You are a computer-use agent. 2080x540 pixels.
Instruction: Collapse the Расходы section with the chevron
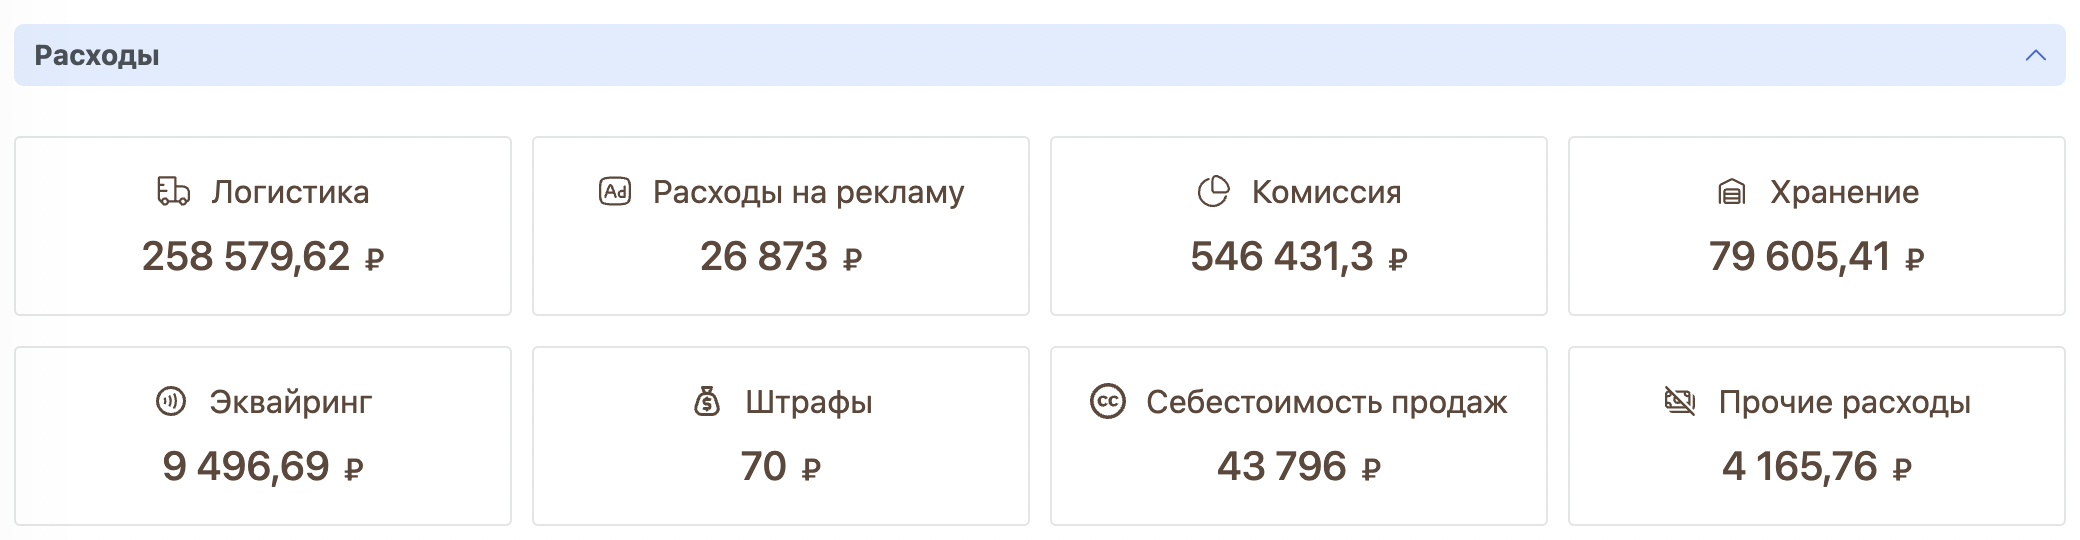pos(2035,56)
